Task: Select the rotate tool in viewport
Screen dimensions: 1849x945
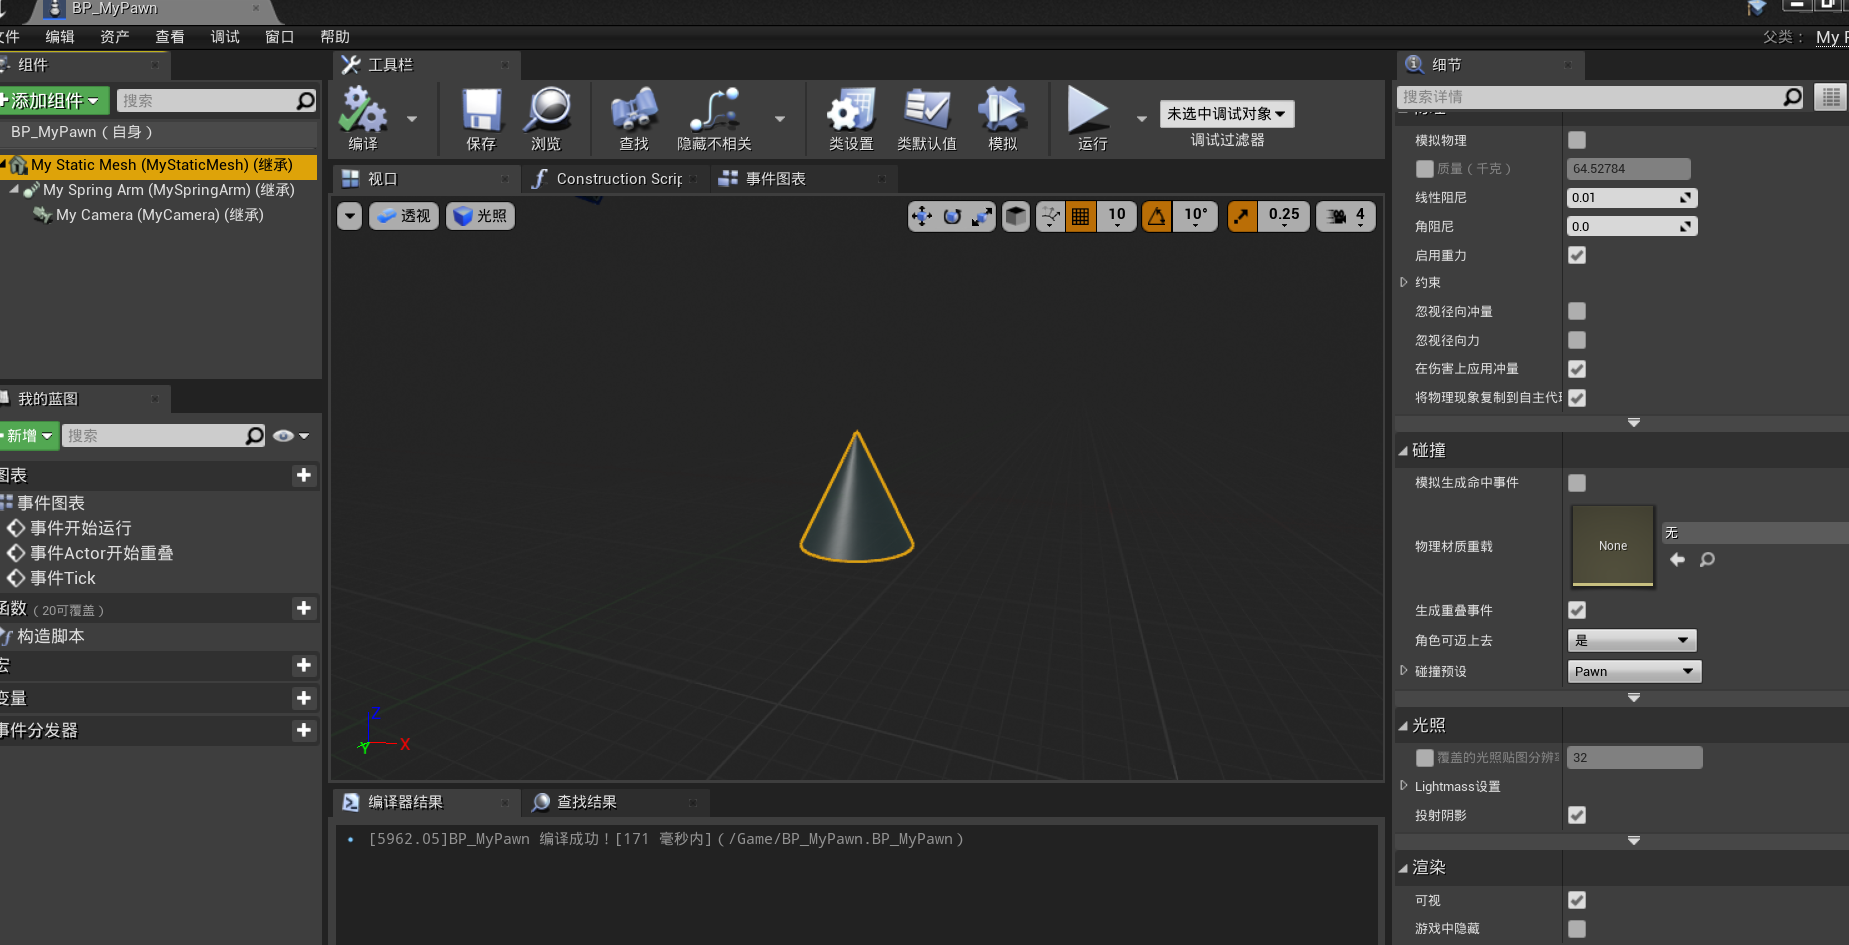Action: coord(952,216)
